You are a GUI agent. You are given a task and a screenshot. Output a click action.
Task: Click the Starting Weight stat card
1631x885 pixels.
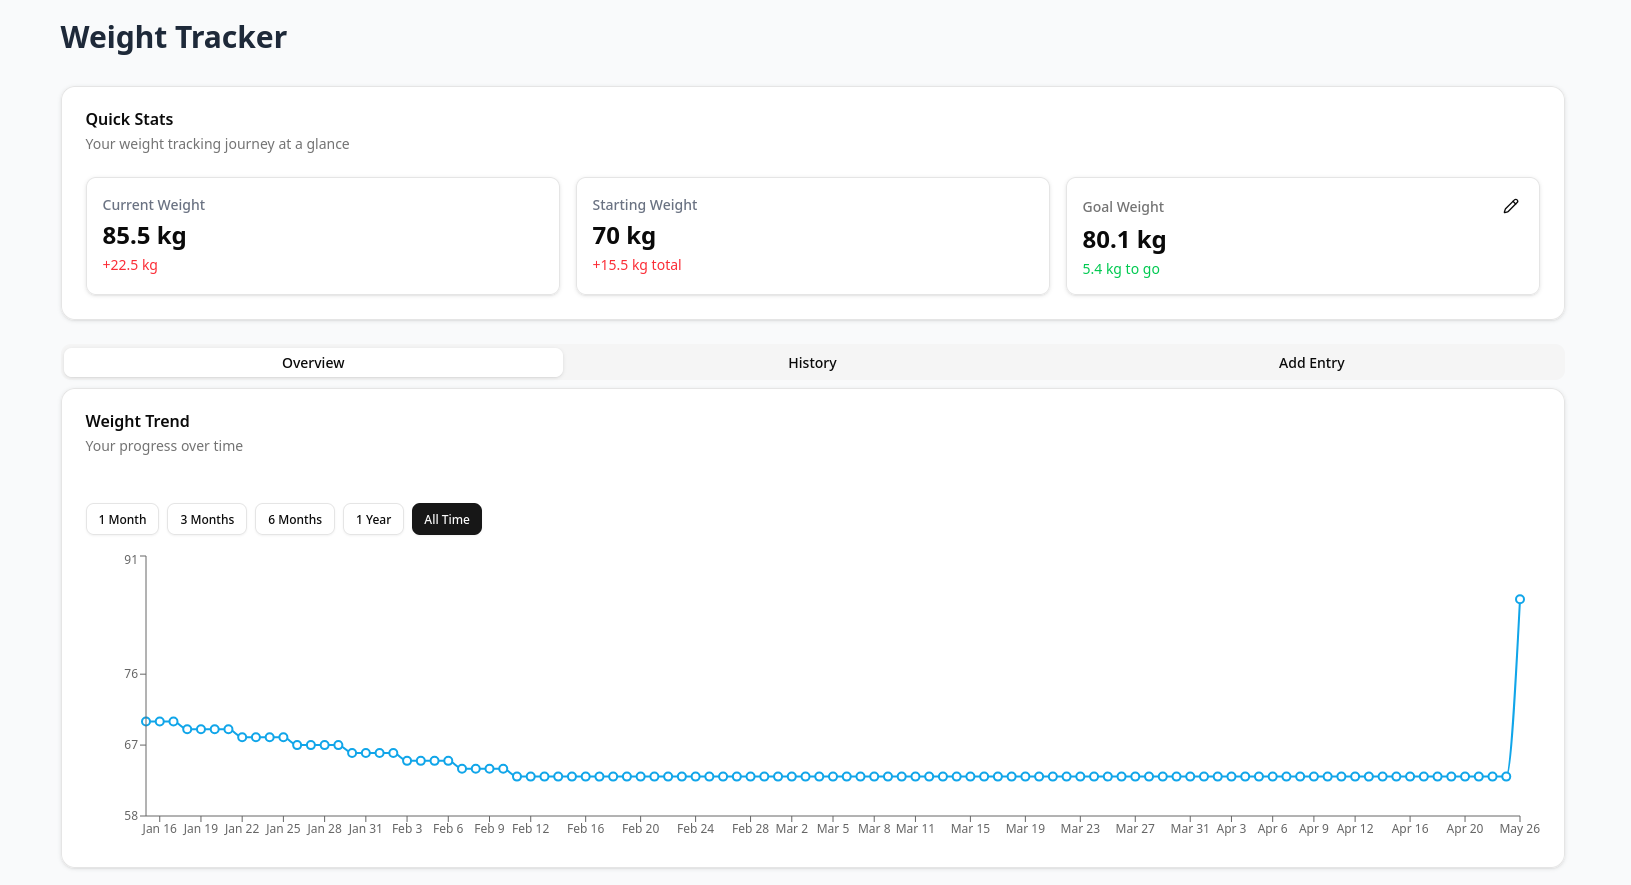pos(812,236)
